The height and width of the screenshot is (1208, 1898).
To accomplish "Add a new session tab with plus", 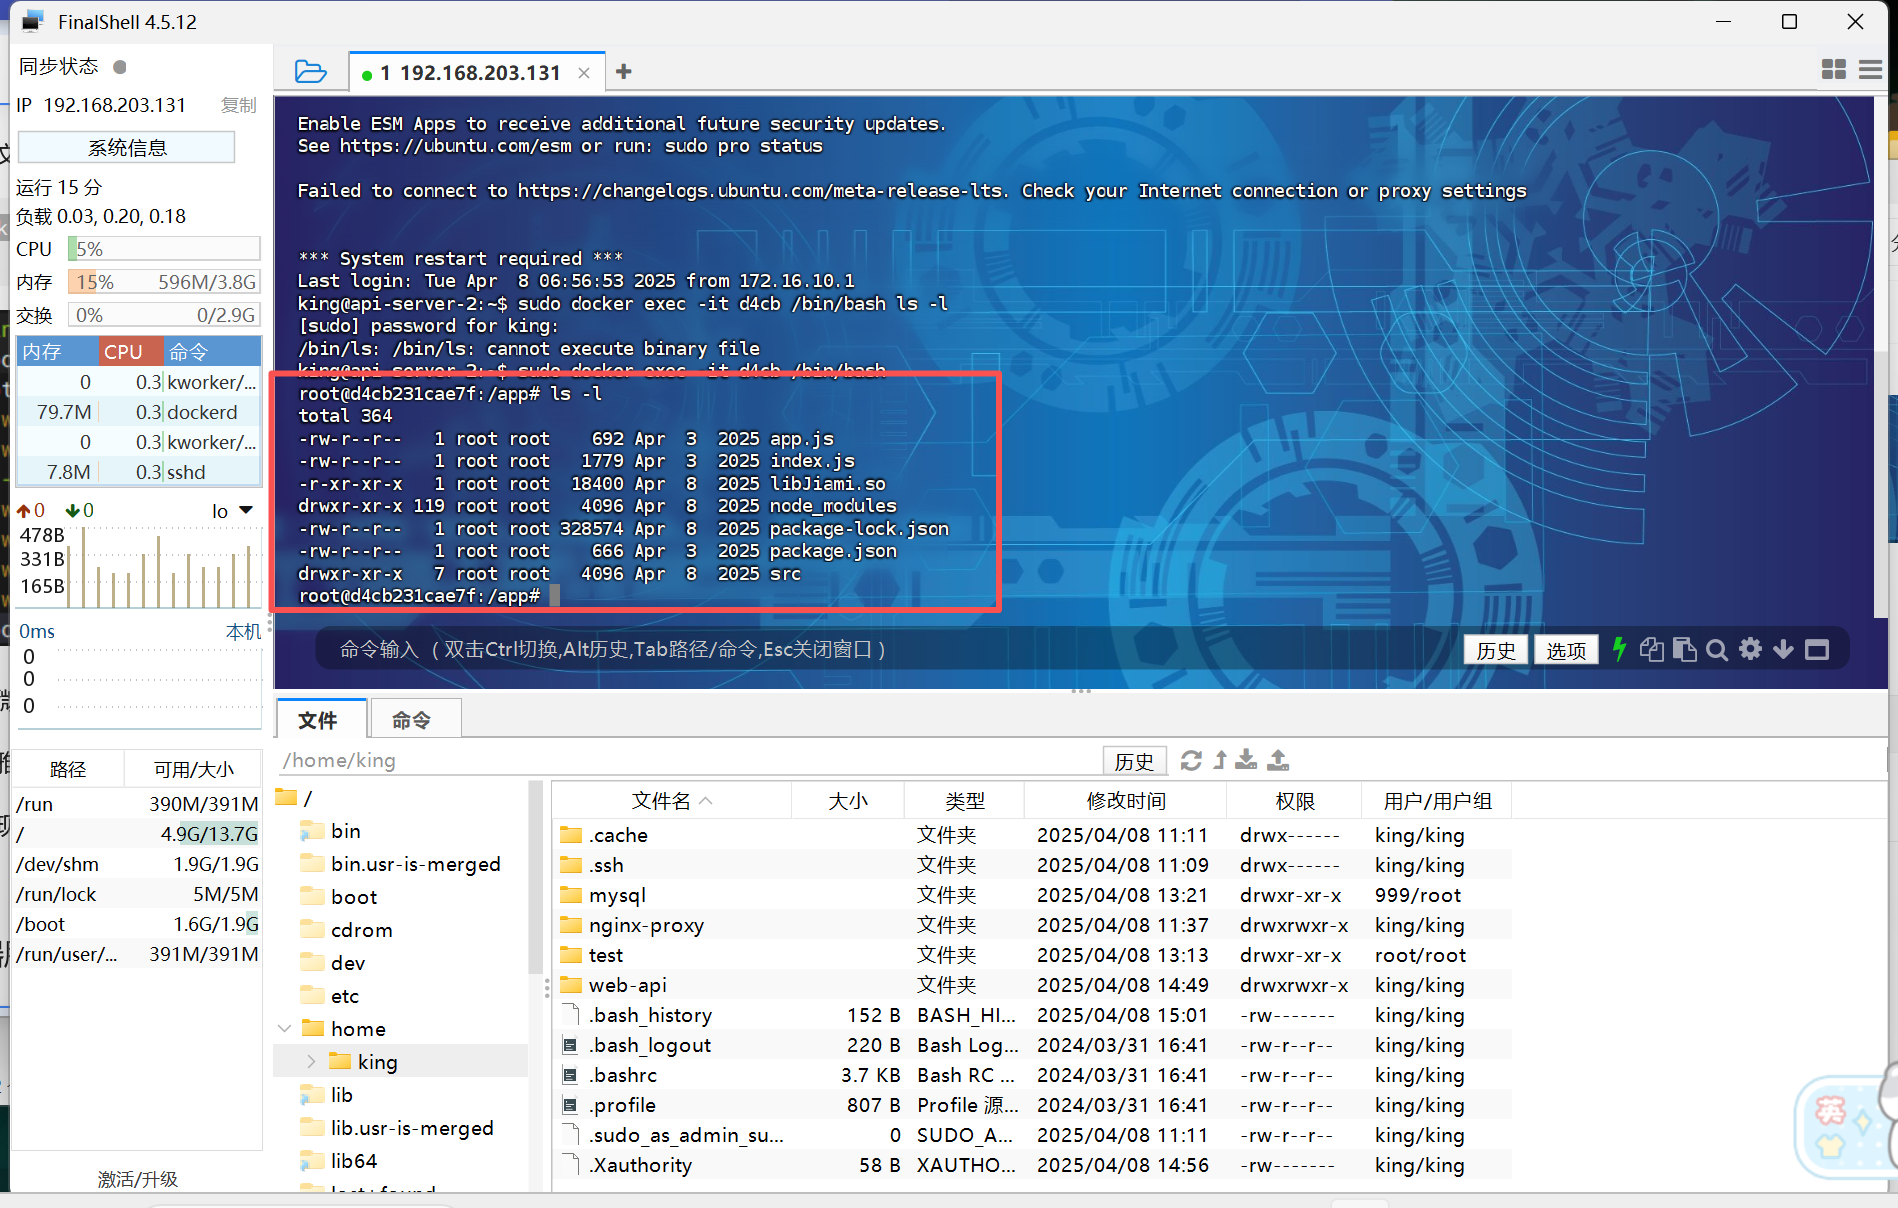I will pyautogui.click(x=624, y=72).
